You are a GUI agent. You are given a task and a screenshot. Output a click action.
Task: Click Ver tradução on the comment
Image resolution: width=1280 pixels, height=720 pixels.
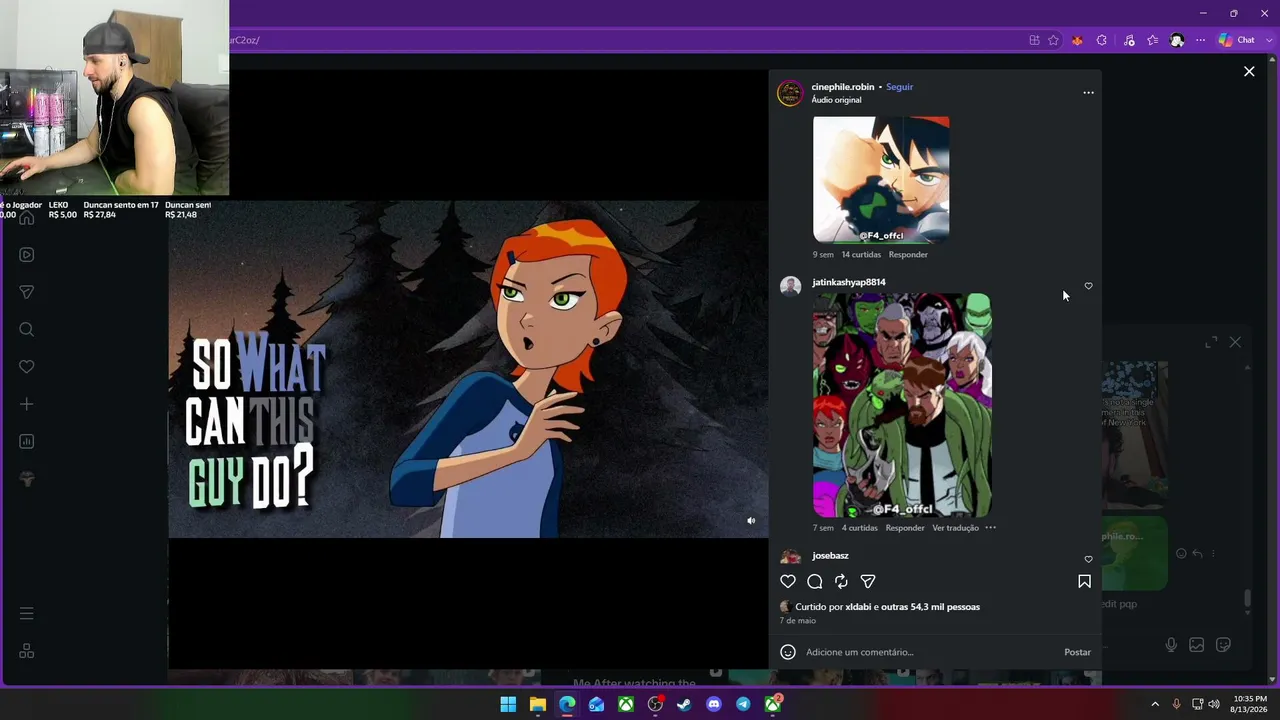pos(955,528)
